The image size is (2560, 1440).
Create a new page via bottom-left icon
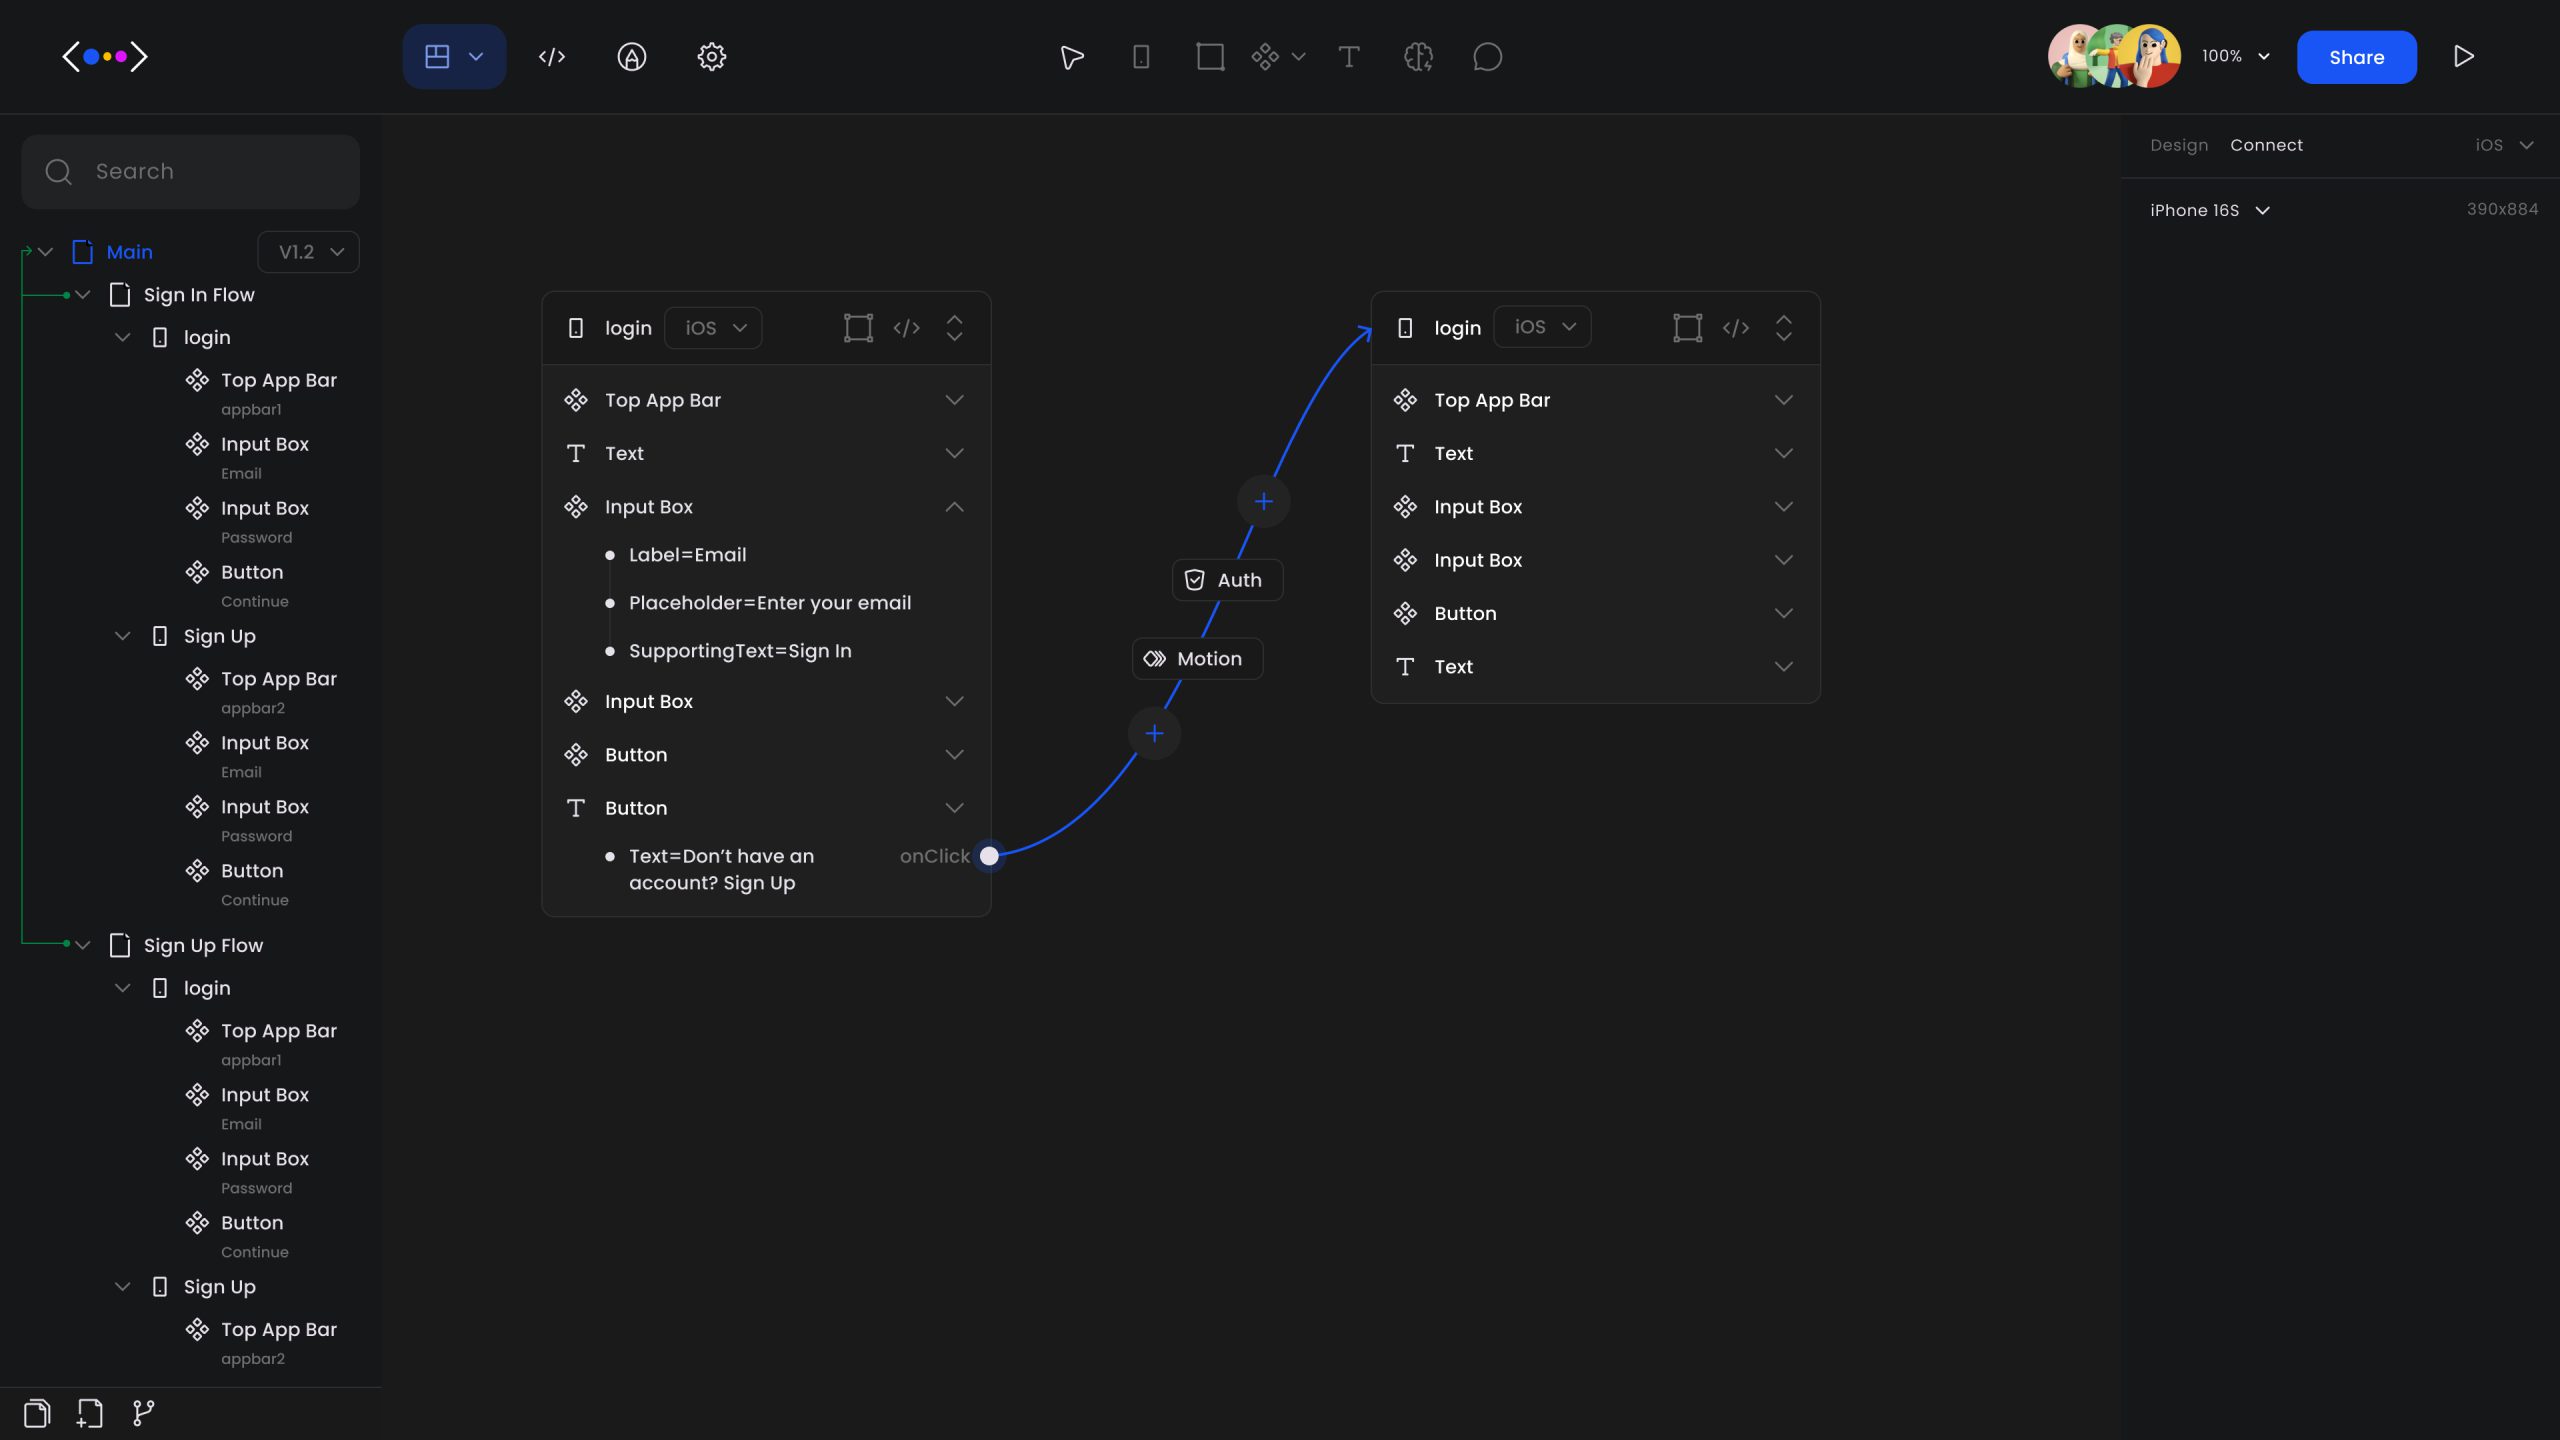(89, 1412)
